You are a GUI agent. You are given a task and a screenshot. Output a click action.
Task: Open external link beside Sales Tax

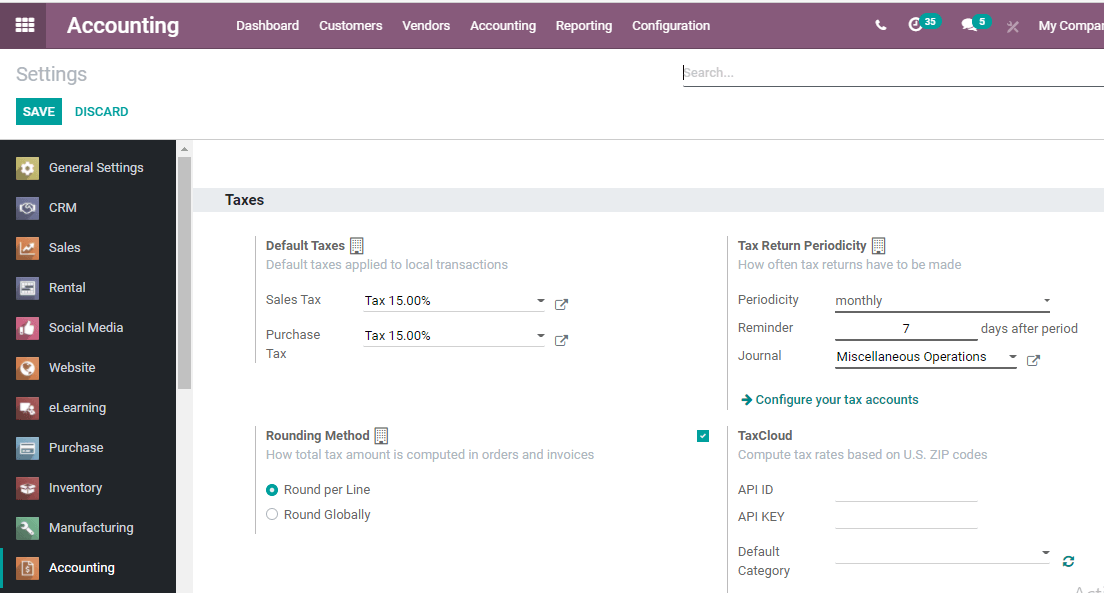tap(561, 305)
